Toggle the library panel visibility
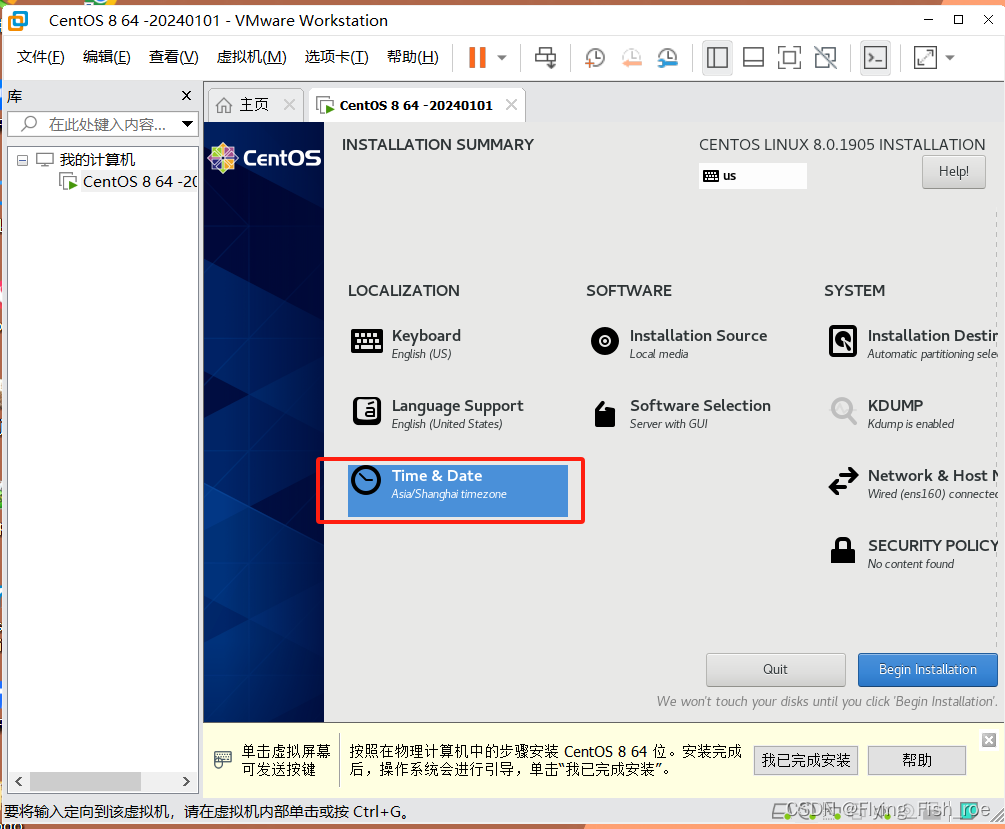Screen dimensions: 1005x829 pos(717,57)
